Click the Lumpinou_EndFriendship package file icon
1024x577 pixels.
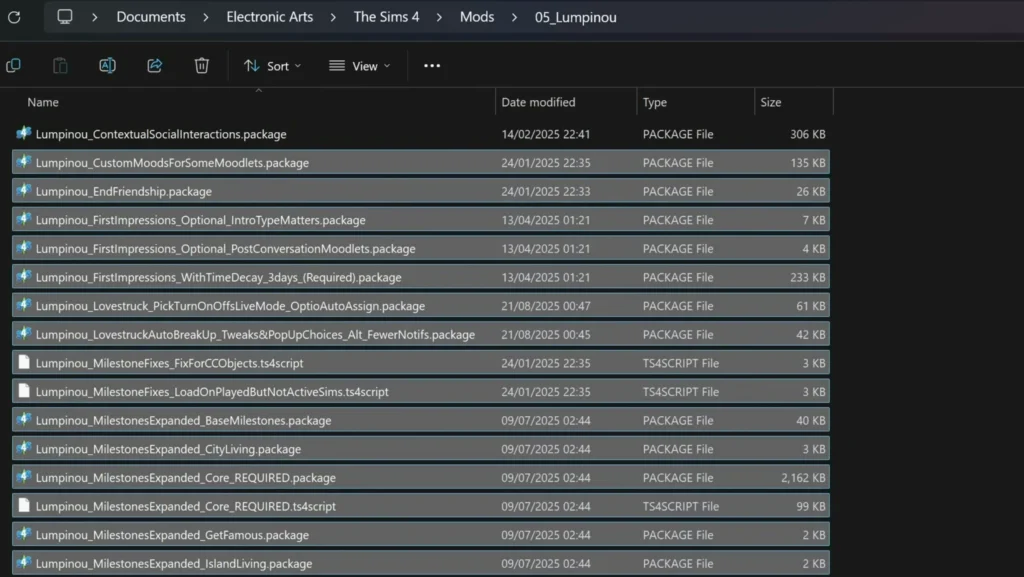click(24, 191)
